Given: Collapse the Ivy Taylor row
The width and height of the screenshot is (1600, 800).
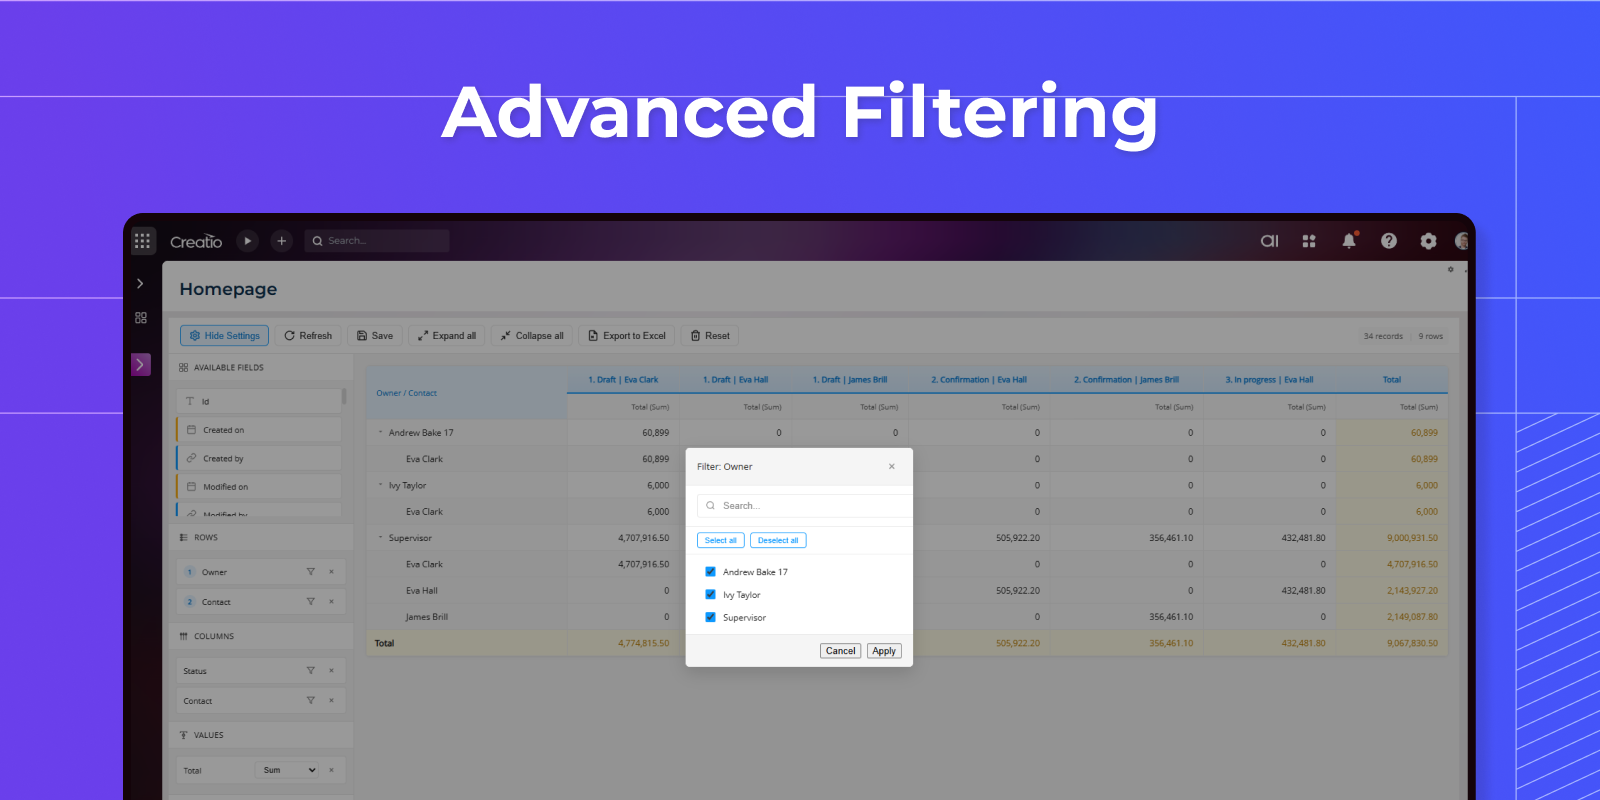Looking at the screenshot, I should [x=380, y=485].
